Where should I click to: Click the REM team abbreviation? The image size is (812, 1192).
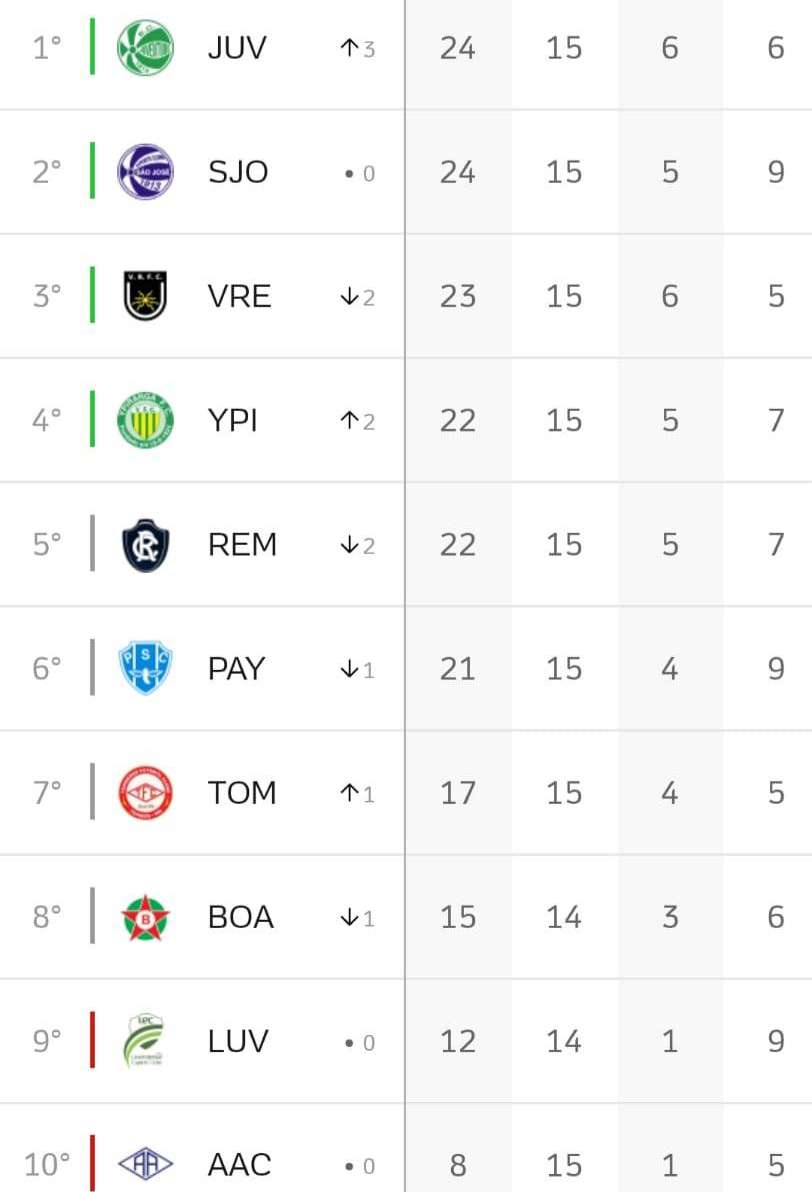[x=242, y=545]
